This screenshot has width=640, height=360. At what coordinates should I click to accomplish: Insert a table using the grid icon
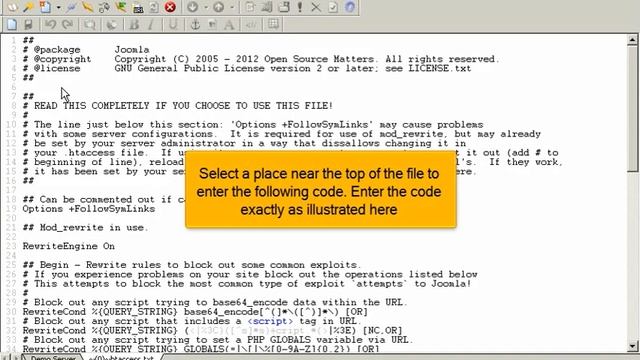point(273,24)
